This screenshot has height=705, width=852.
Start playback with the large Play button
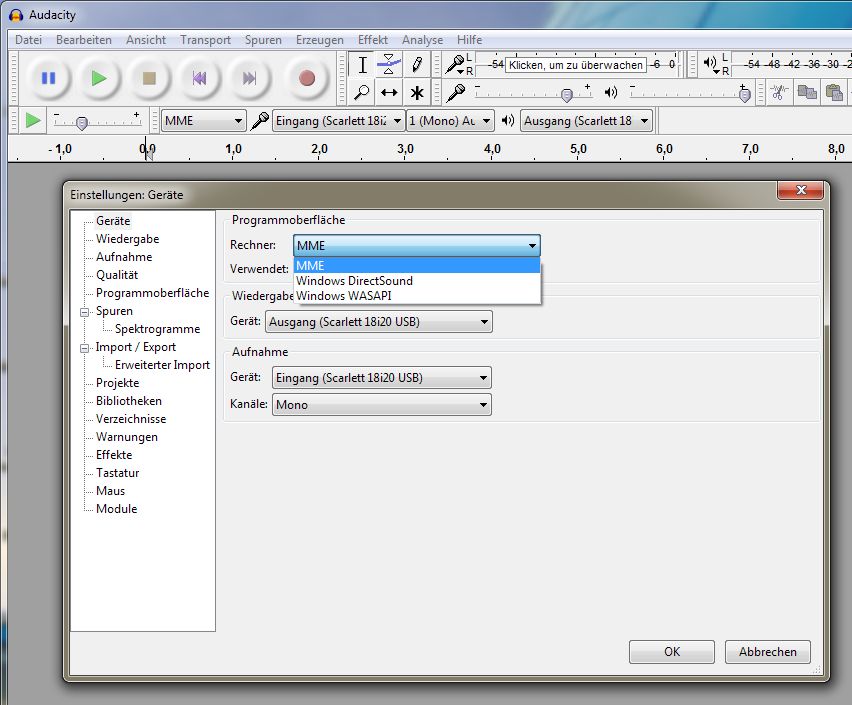[x=99, y=78]
